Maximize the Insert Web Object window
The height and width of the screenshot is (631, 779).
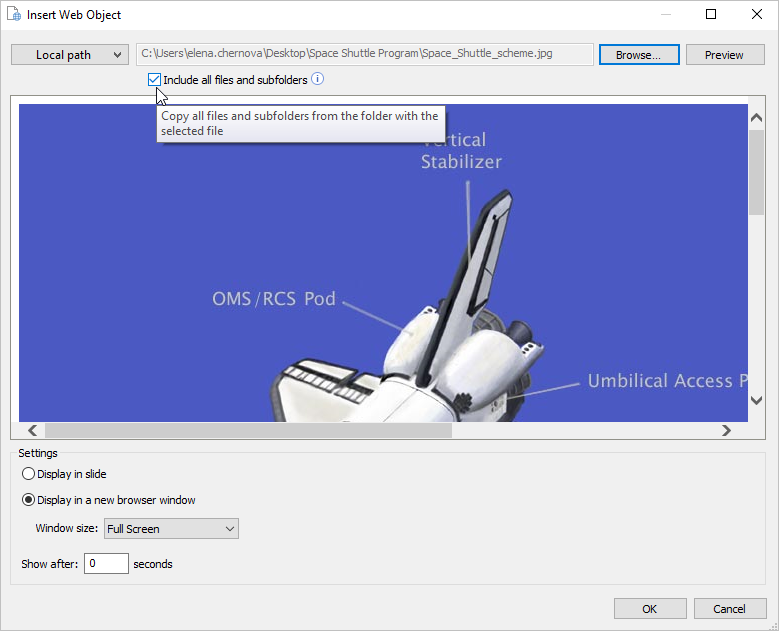coord(710,15)
